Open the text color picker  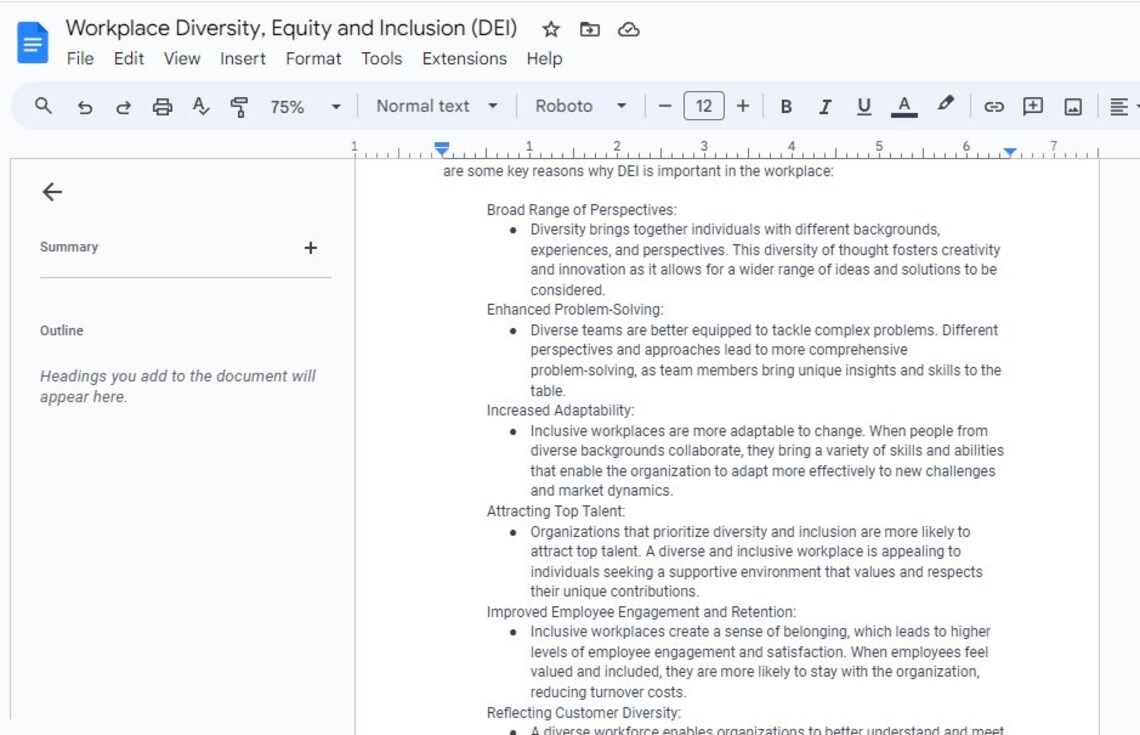pos(903,106)
